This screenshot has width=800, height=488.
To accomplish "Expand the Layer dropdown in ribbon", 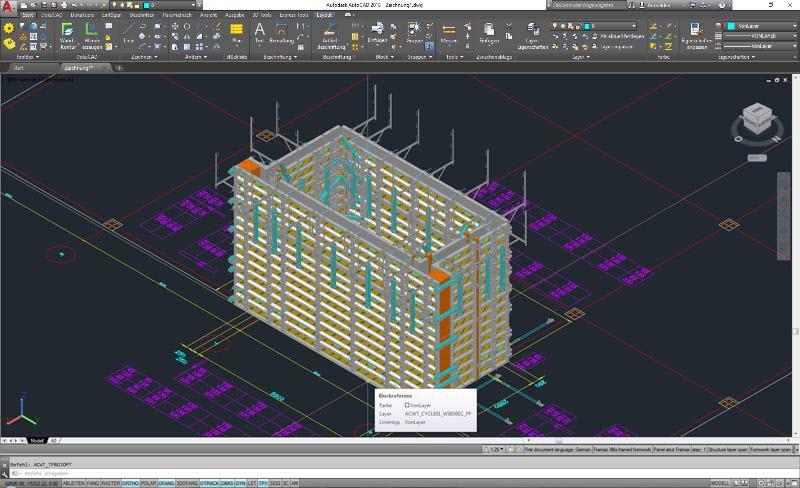I will point(631,26).
